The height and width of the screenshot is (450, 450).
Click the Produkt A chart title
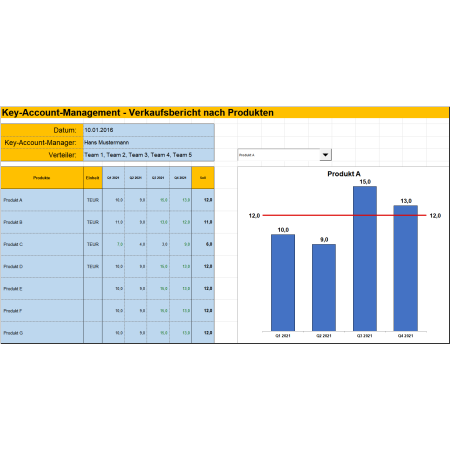[344, 174]
